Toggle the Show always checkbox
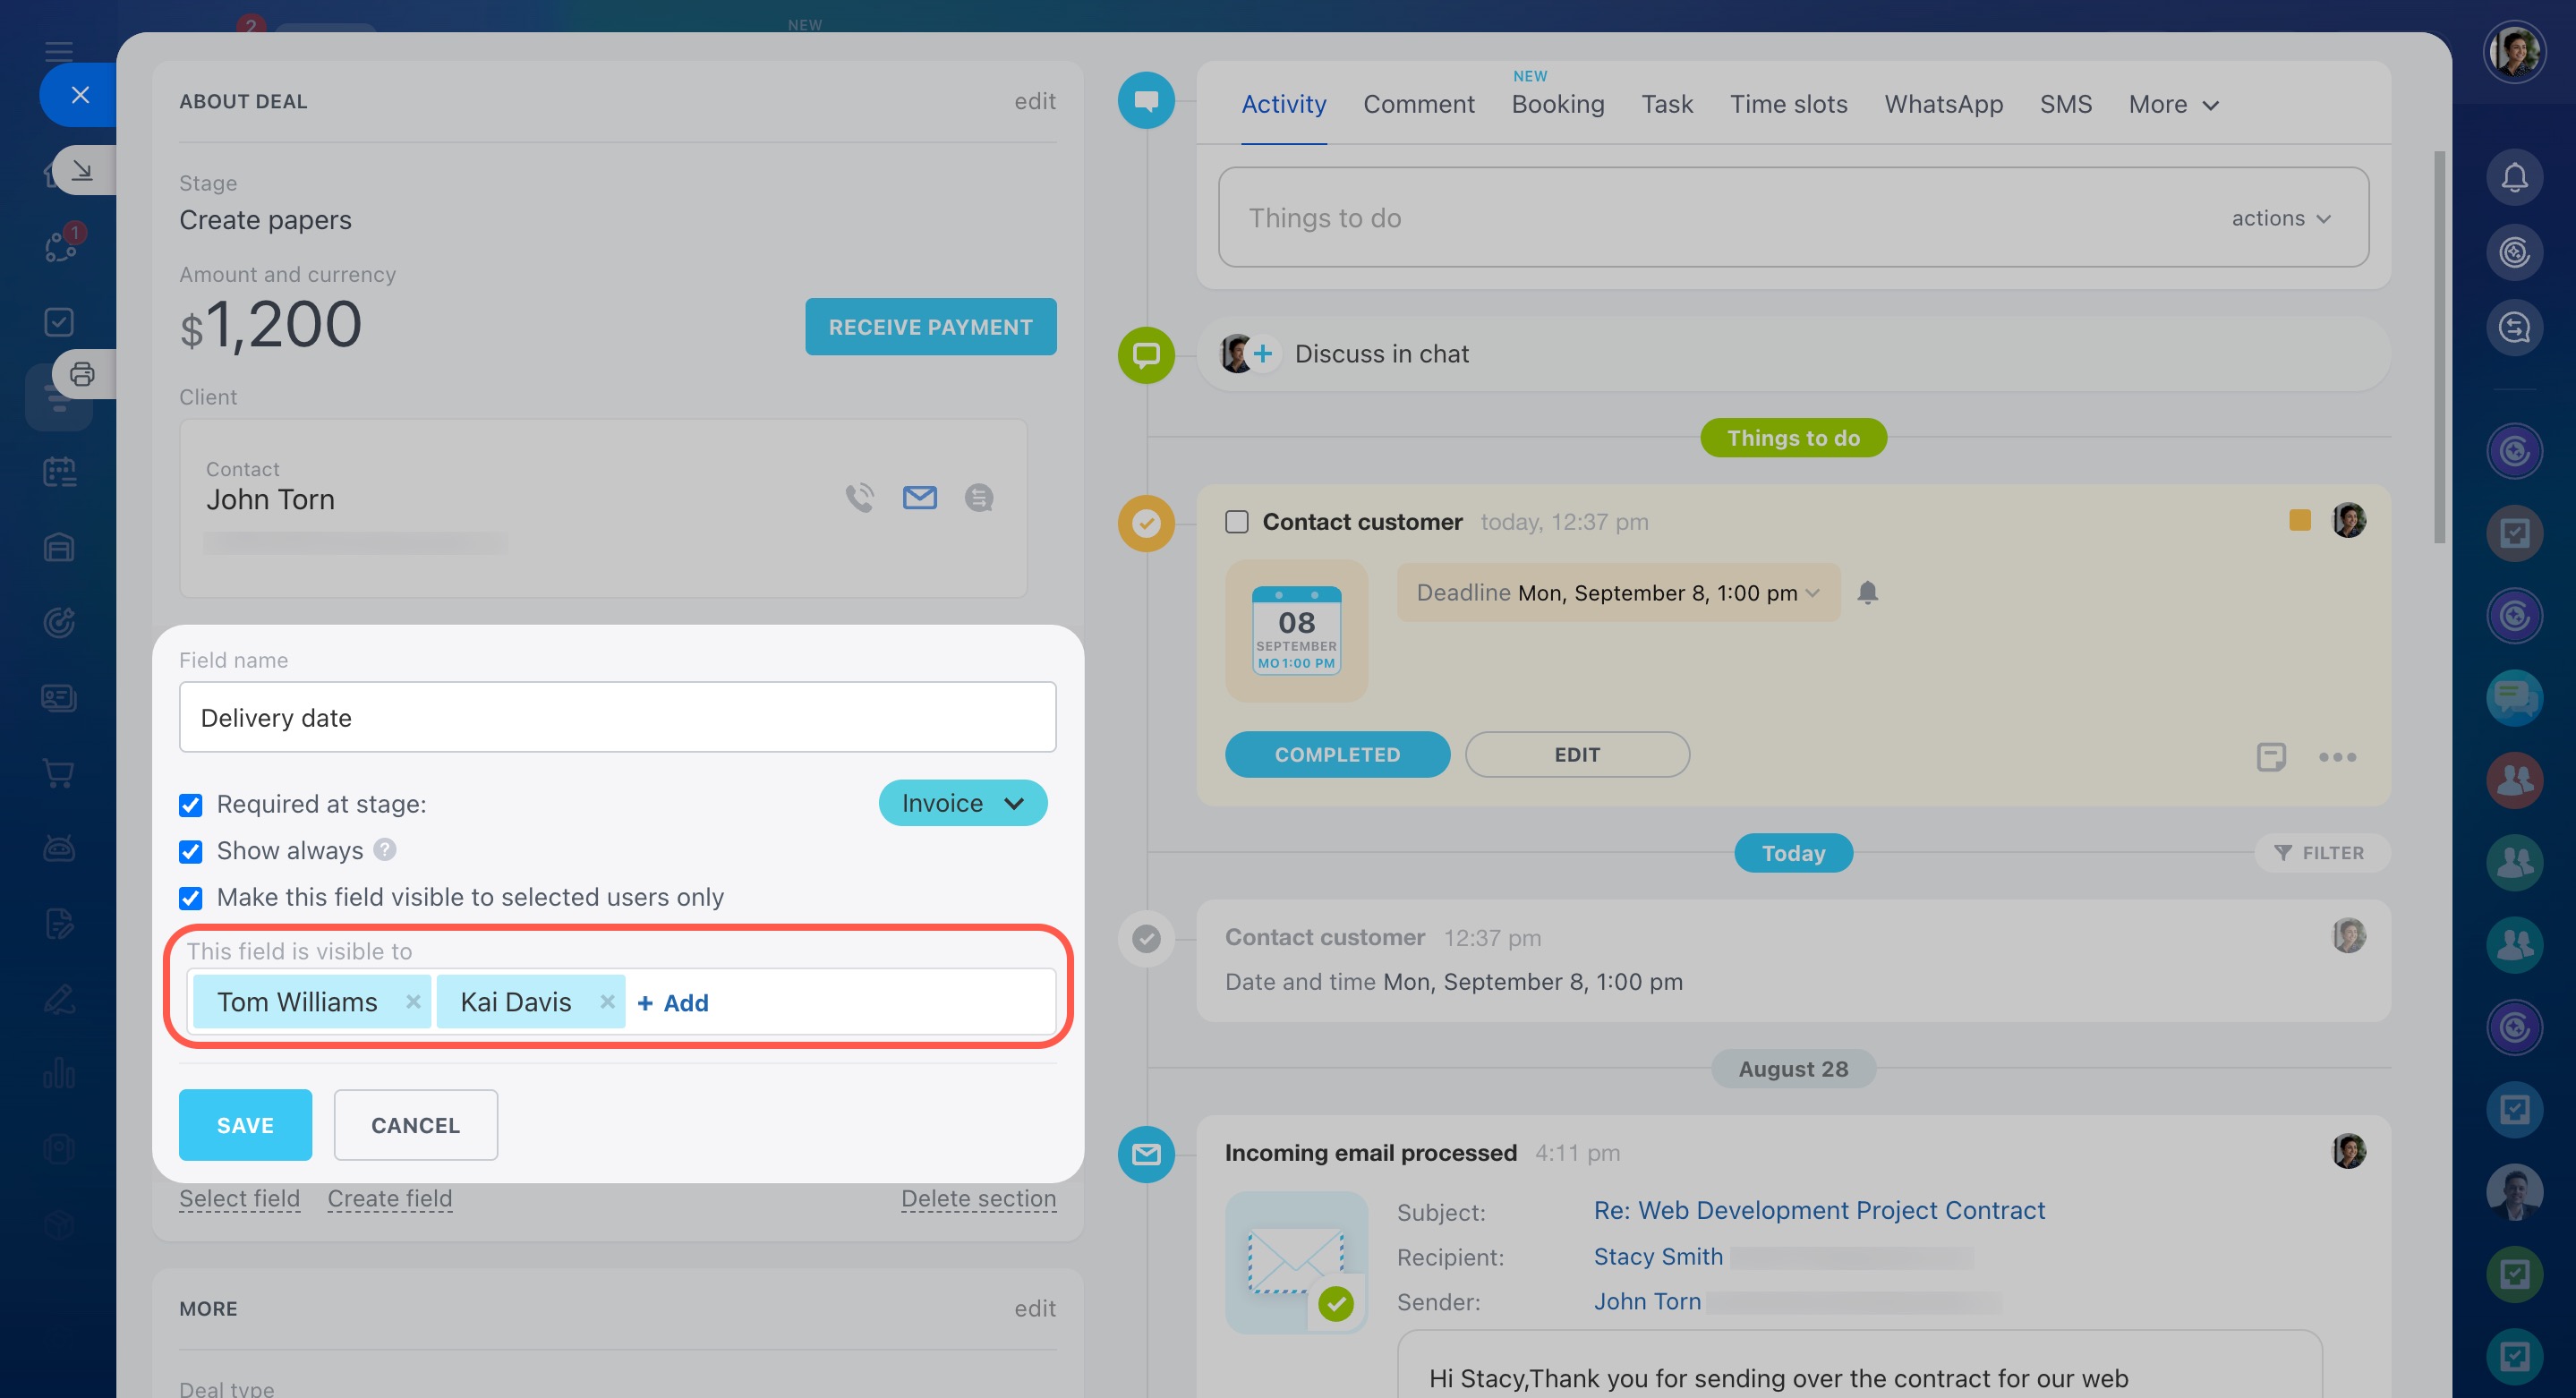2576x1398 pixels. 191,851
